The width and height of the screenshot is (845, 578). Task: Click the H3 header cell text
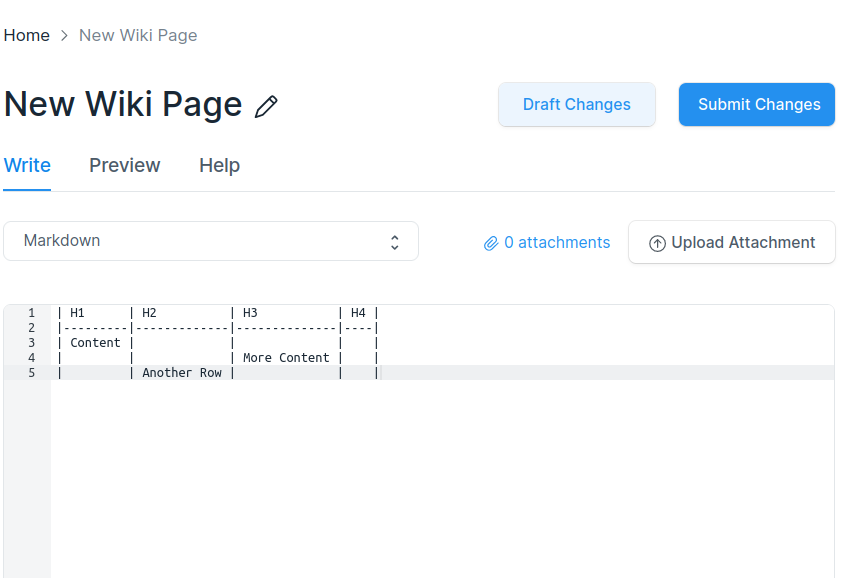pyautogui.click(x=250, y=313)
